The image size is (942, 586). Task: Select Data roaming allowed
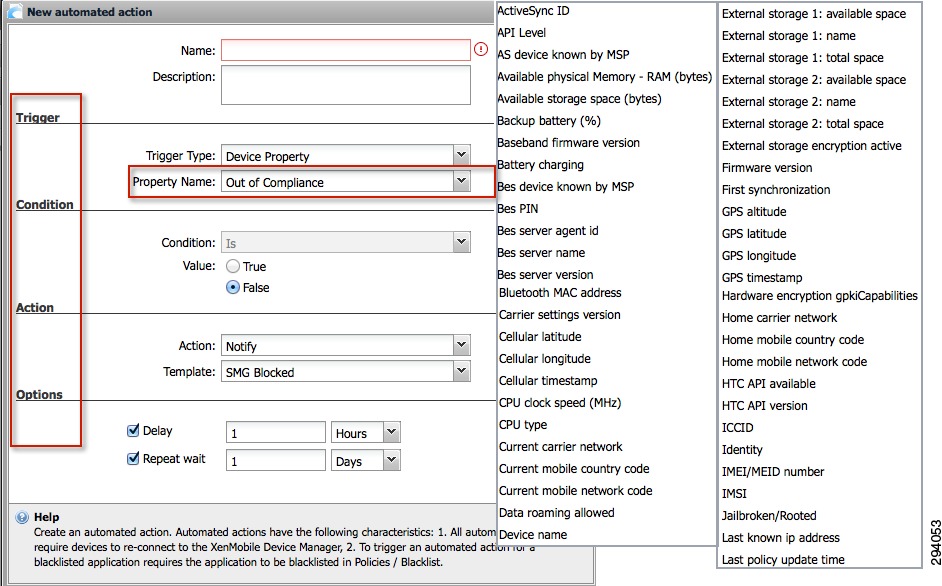coord(557,513)
